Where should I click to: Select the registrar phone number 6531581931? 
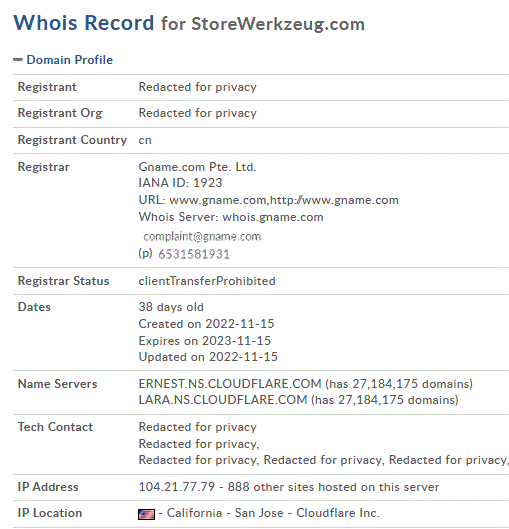[x=194, y=254]
